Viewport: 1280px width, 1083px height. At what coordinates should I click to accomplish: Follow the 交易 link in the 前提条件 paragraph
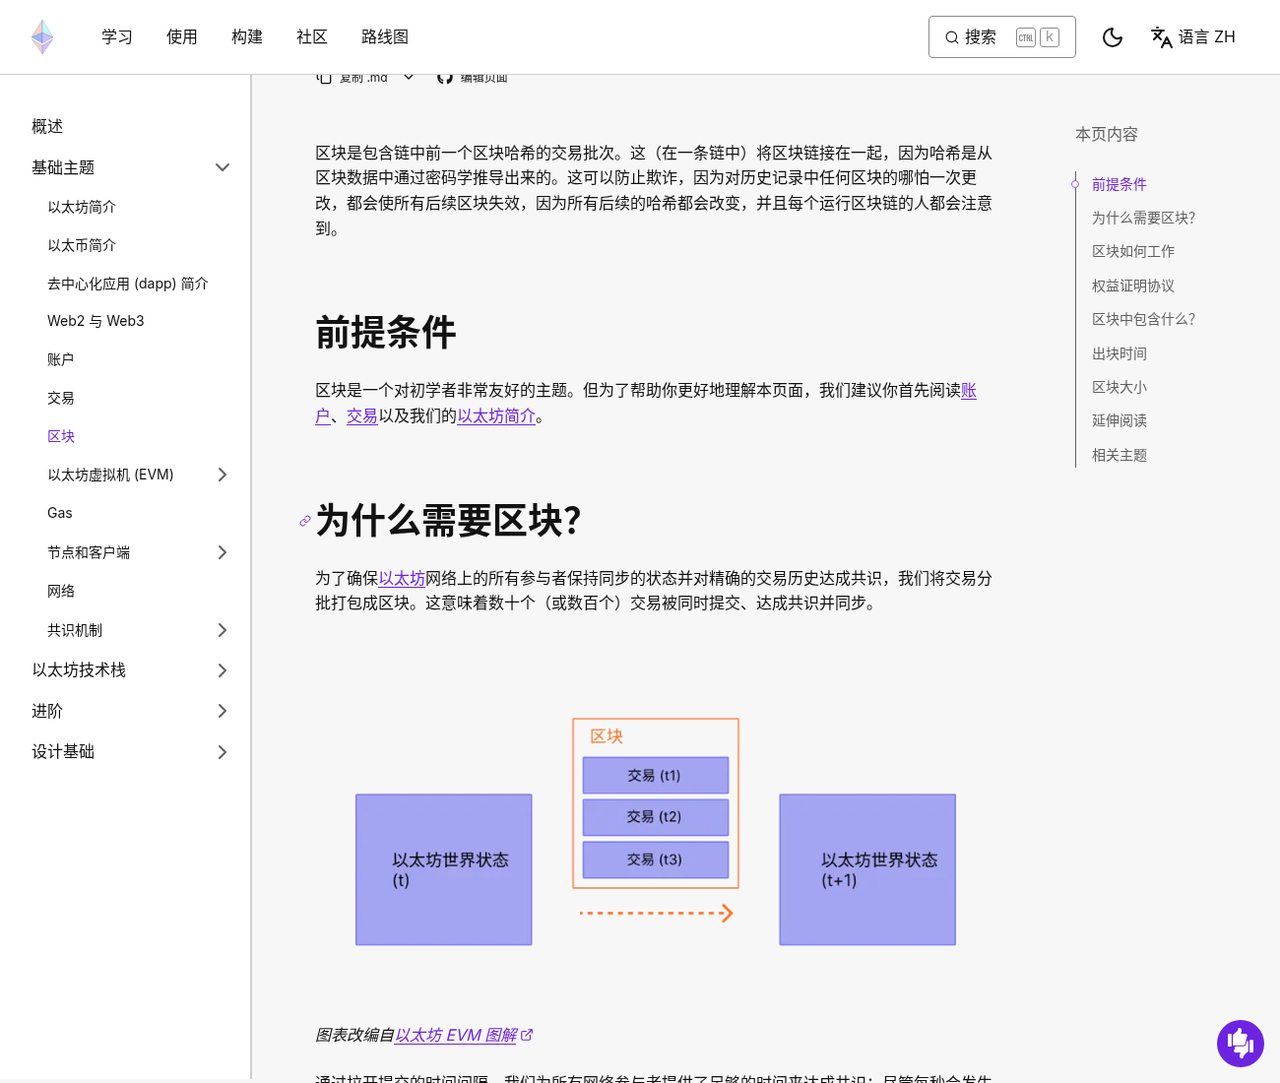362,416
